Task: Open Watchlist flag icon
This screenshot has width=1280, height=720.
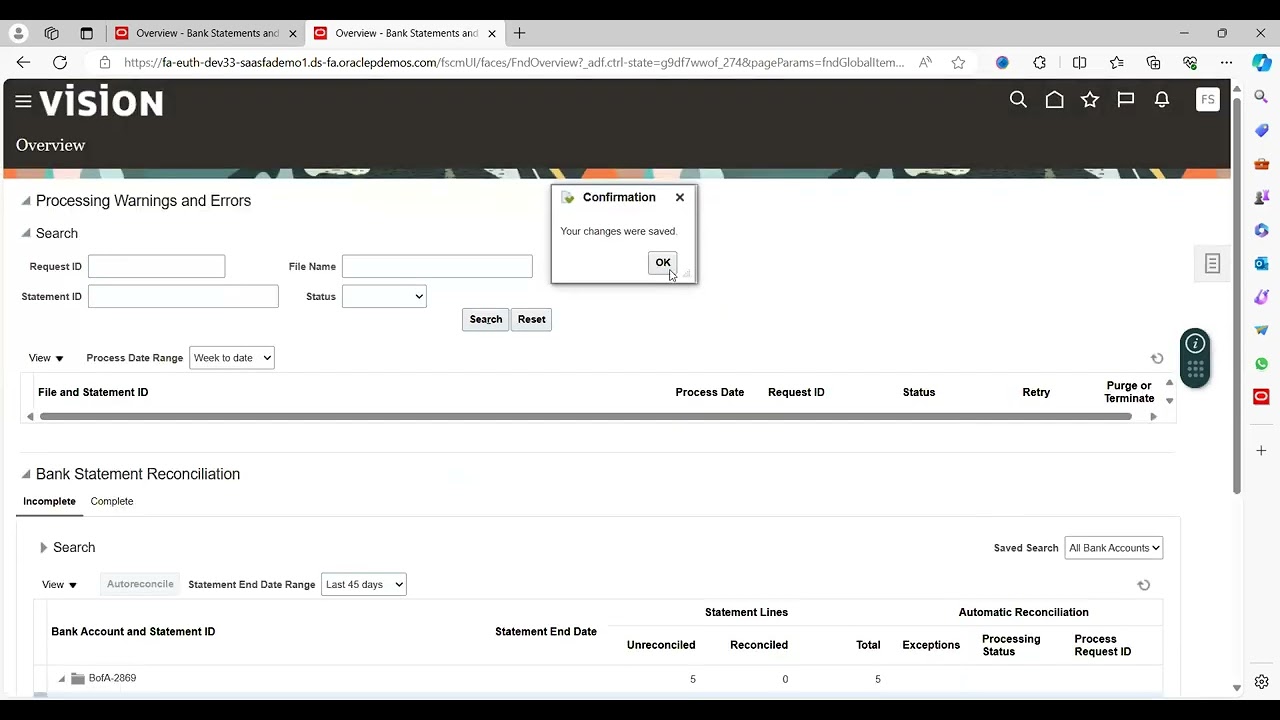Action: tap(1126, 100)
